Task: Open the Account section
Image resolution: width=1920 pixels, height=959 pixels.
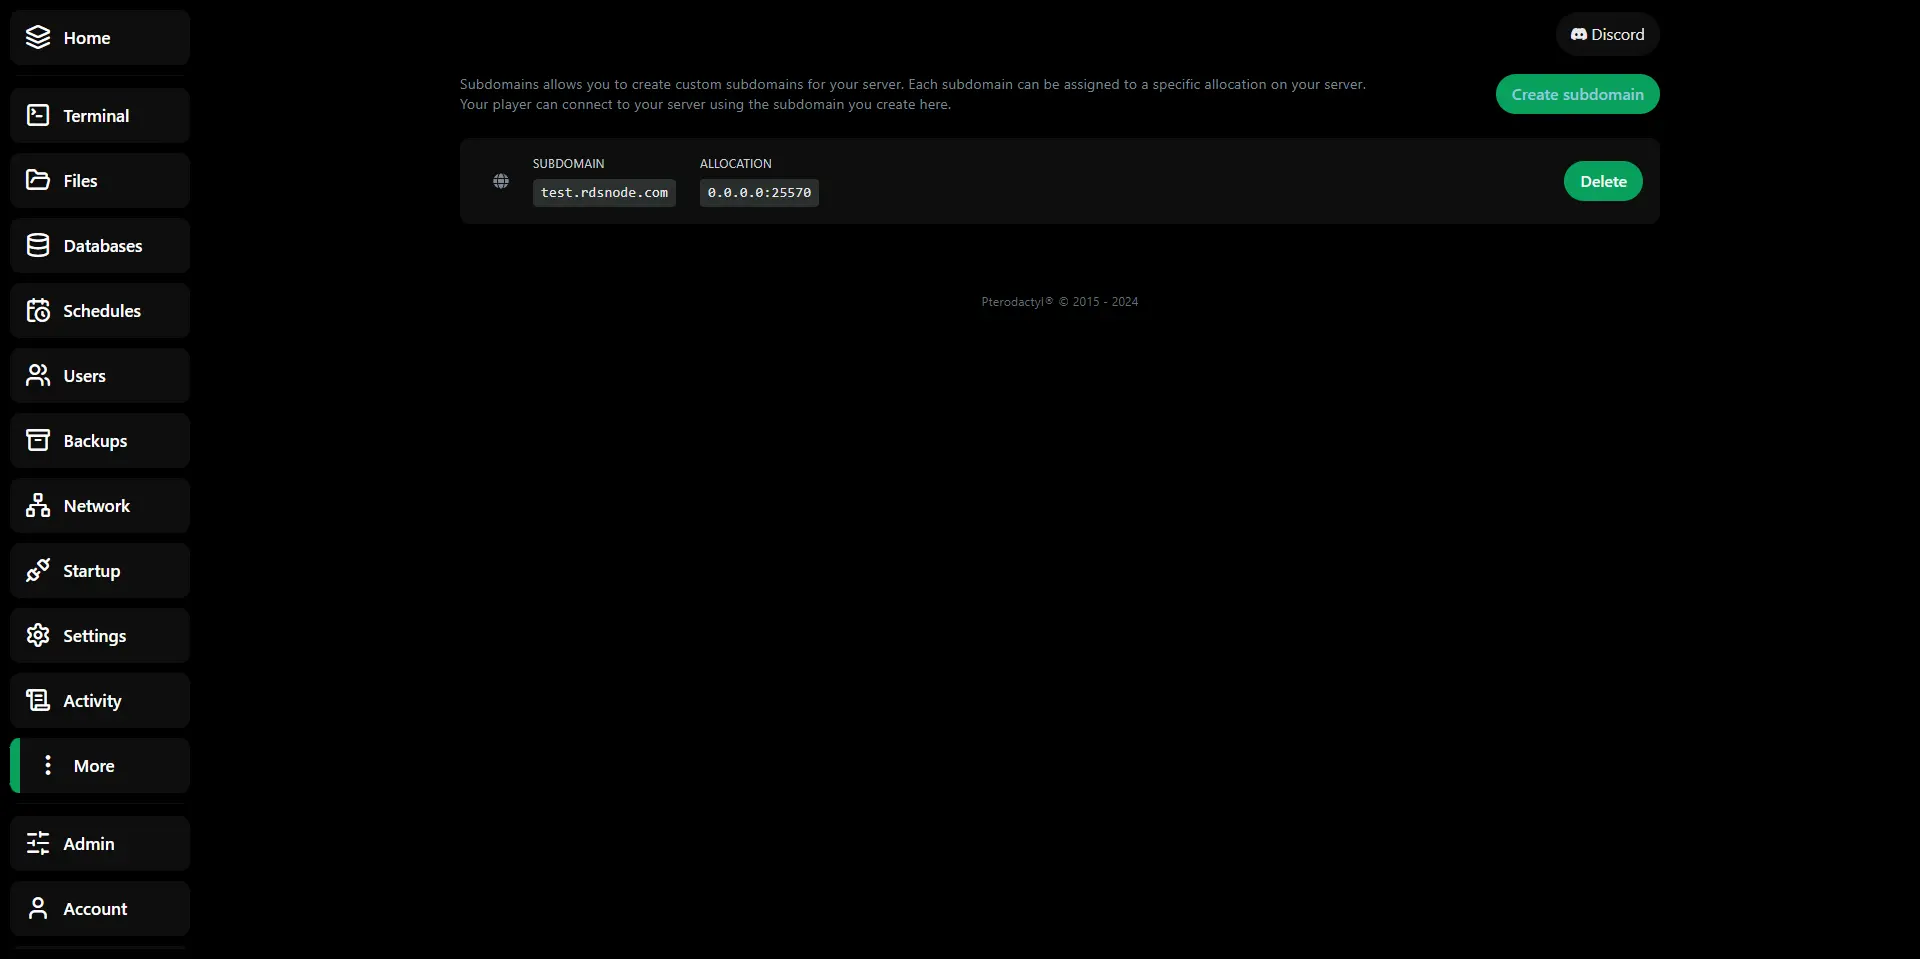Action: pyautogui.click(x=95, y=908)
